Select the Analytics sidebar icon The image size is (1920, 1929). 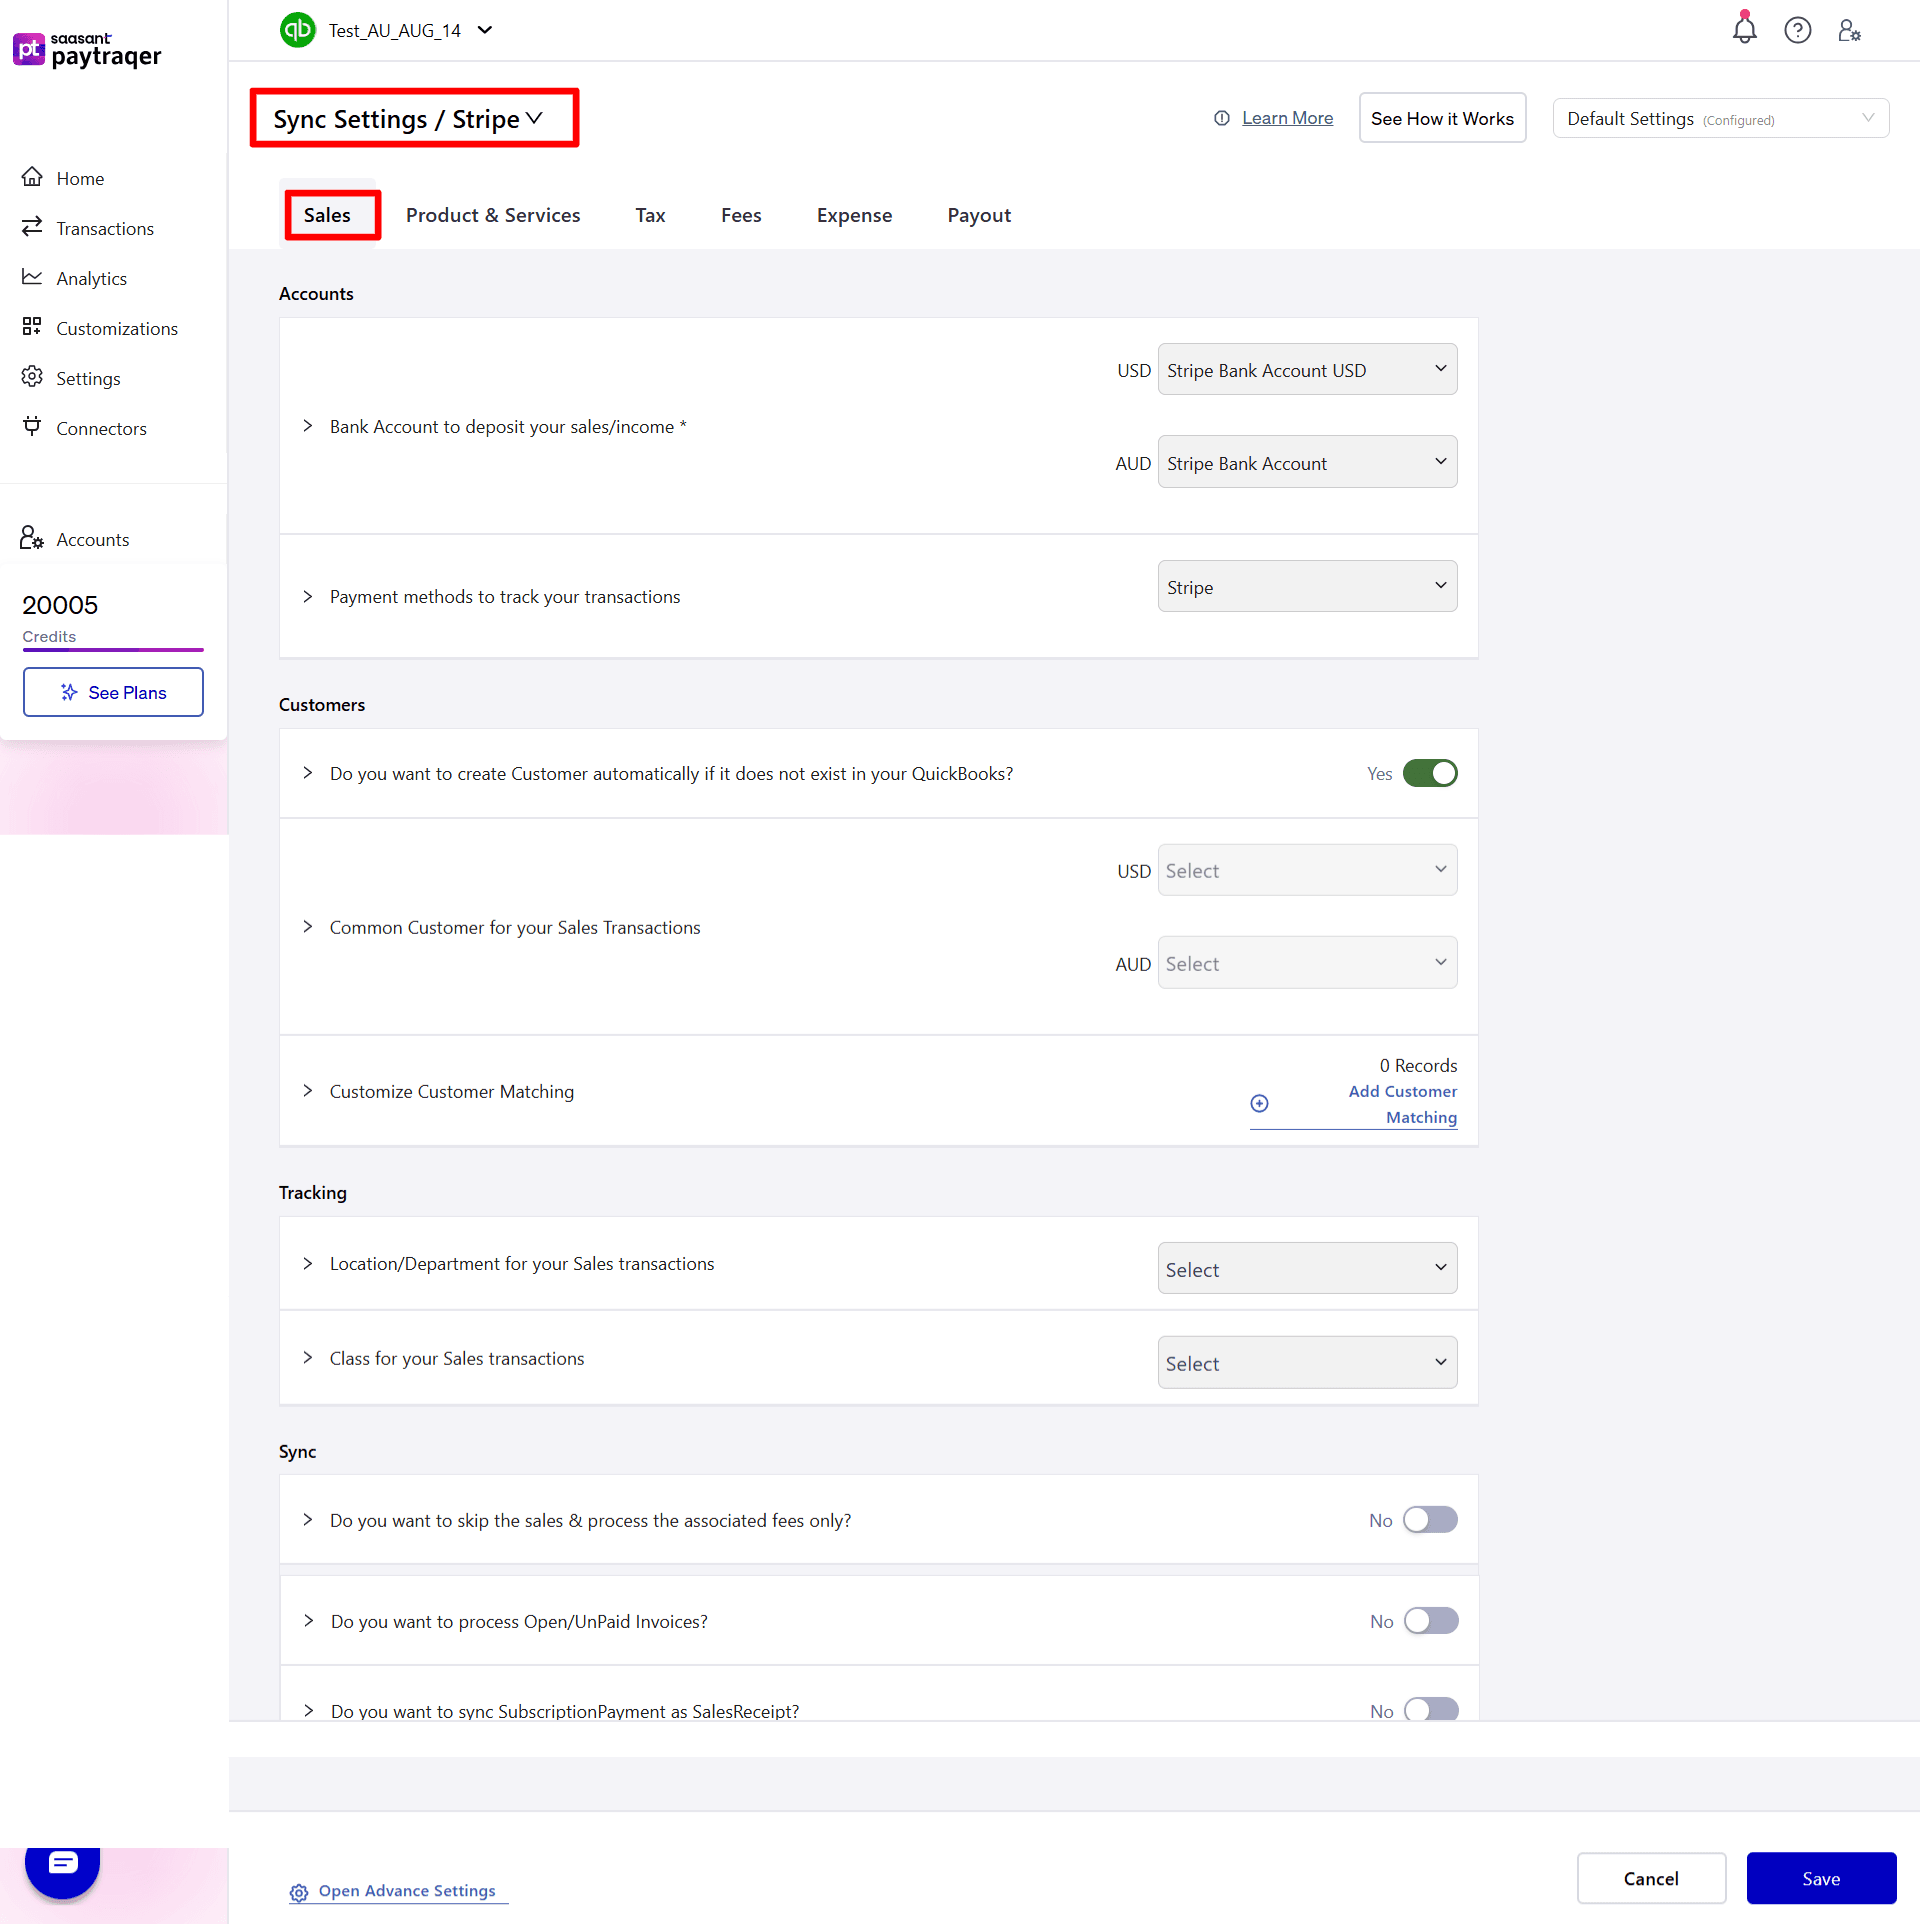tap(32, 277)
